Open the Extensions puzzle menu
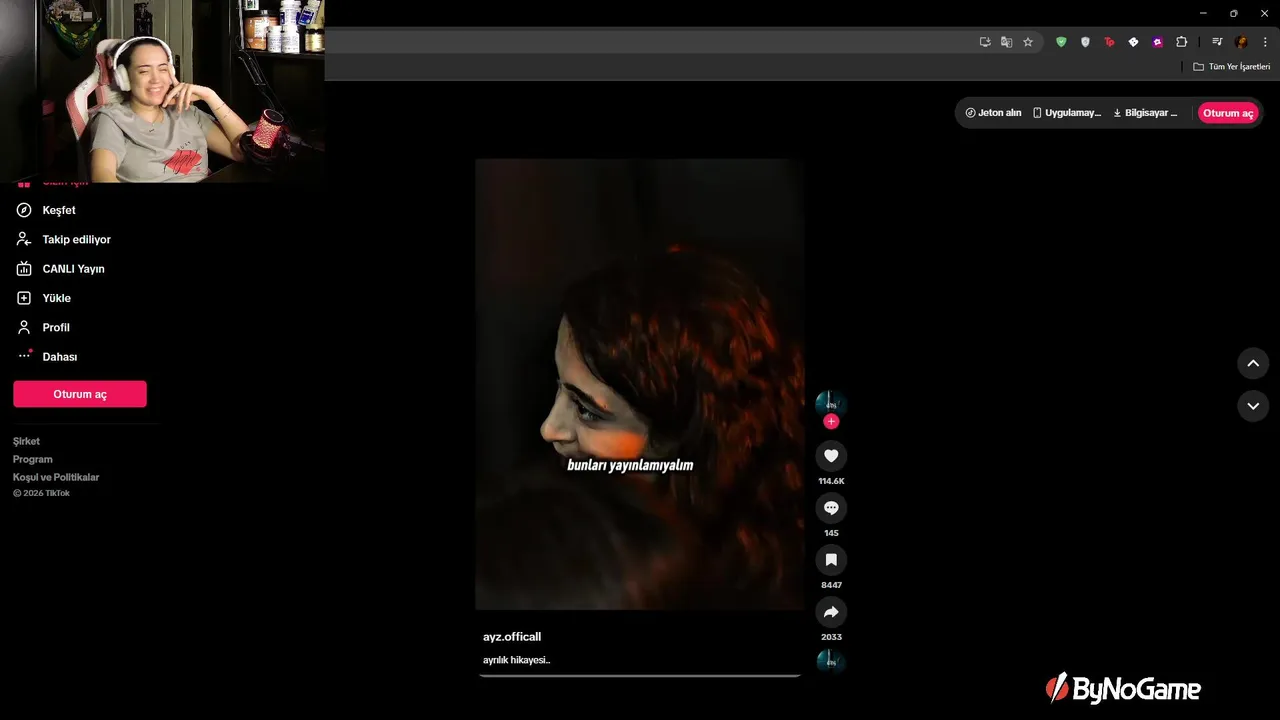 tap(1182, 42)
